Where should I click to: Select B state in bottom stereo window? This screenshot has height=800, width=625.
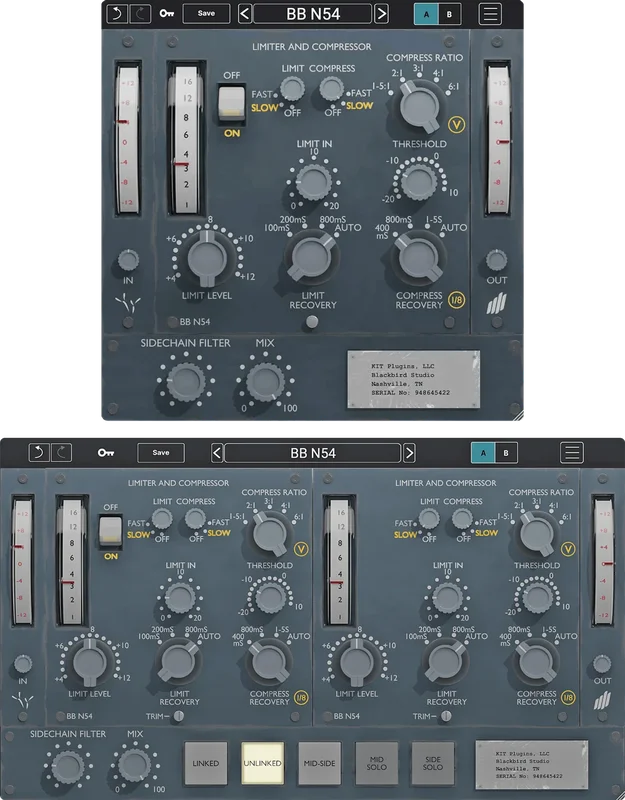[x=506, y=453]
